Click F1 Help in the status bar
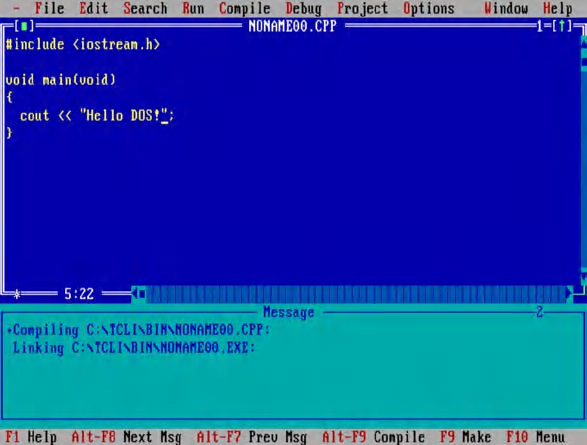Screen dimensions: 587x445 pos(31,437)
